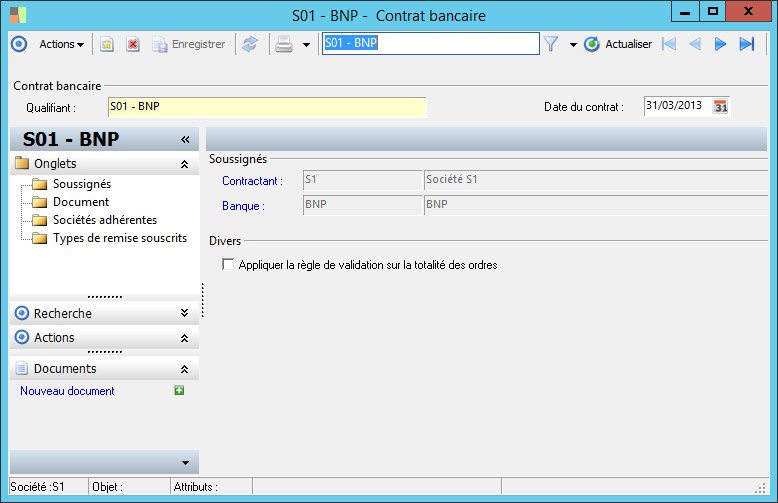
Task: Delete record using red X toolbar icon
Action: (132, 44)
